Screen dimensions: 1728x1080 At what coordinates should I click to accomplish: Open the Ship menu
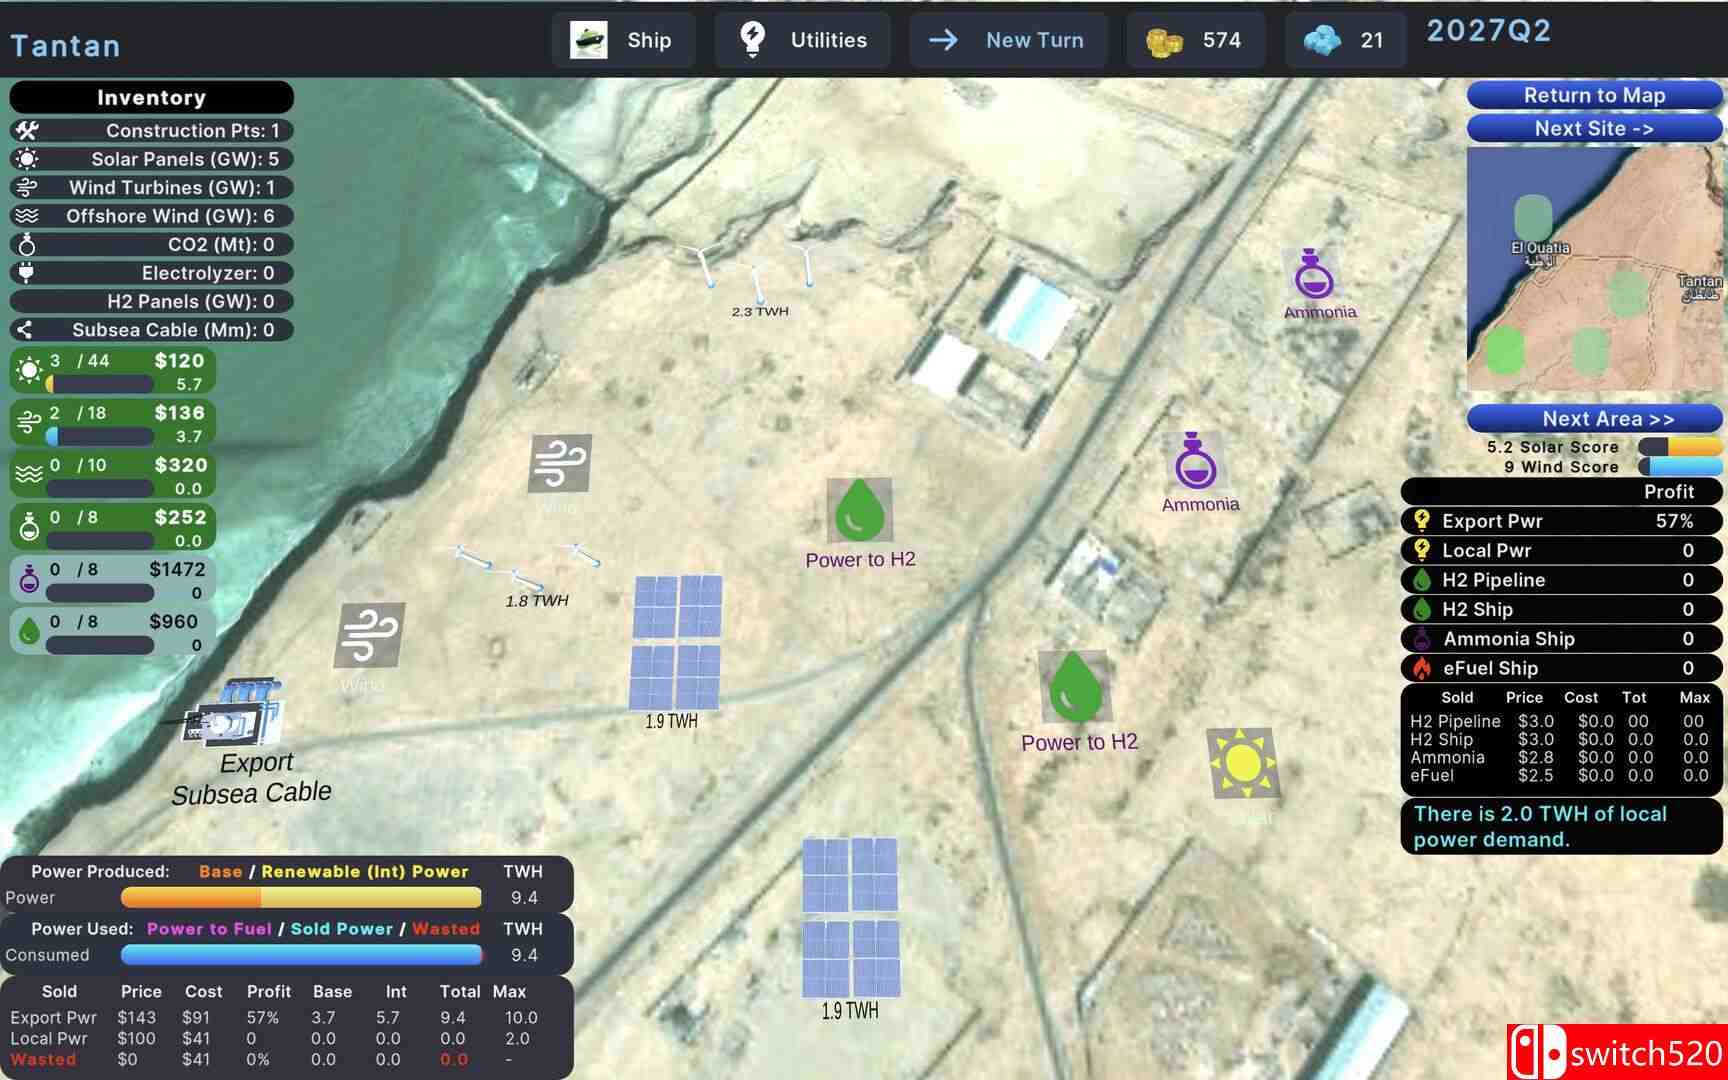click(622, 40)
